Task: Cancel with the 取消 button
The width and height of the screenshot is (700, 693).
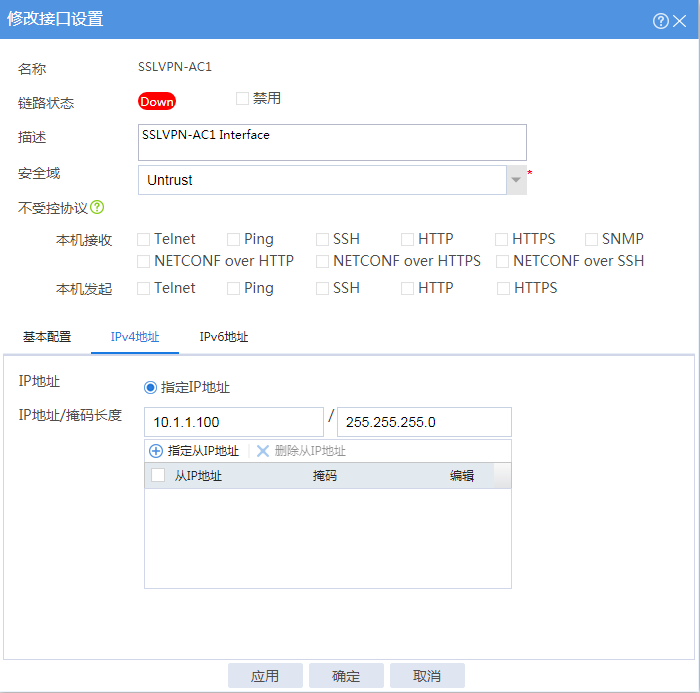Action: 427,676
